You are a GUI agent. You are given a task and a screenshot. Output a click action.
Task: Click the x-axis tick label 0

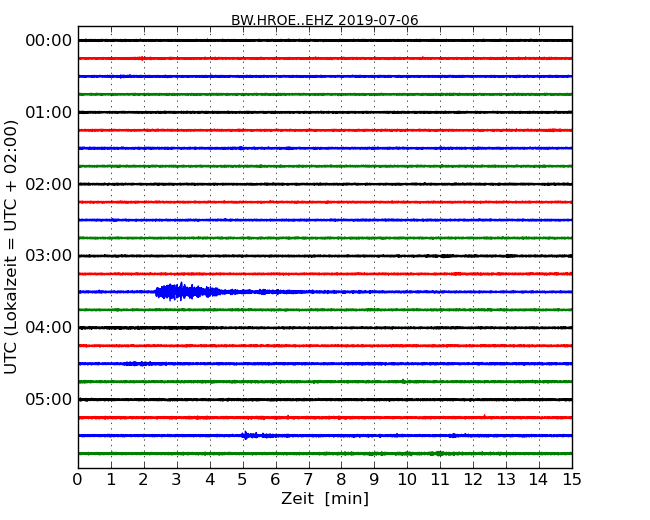[x=78, y=480]
